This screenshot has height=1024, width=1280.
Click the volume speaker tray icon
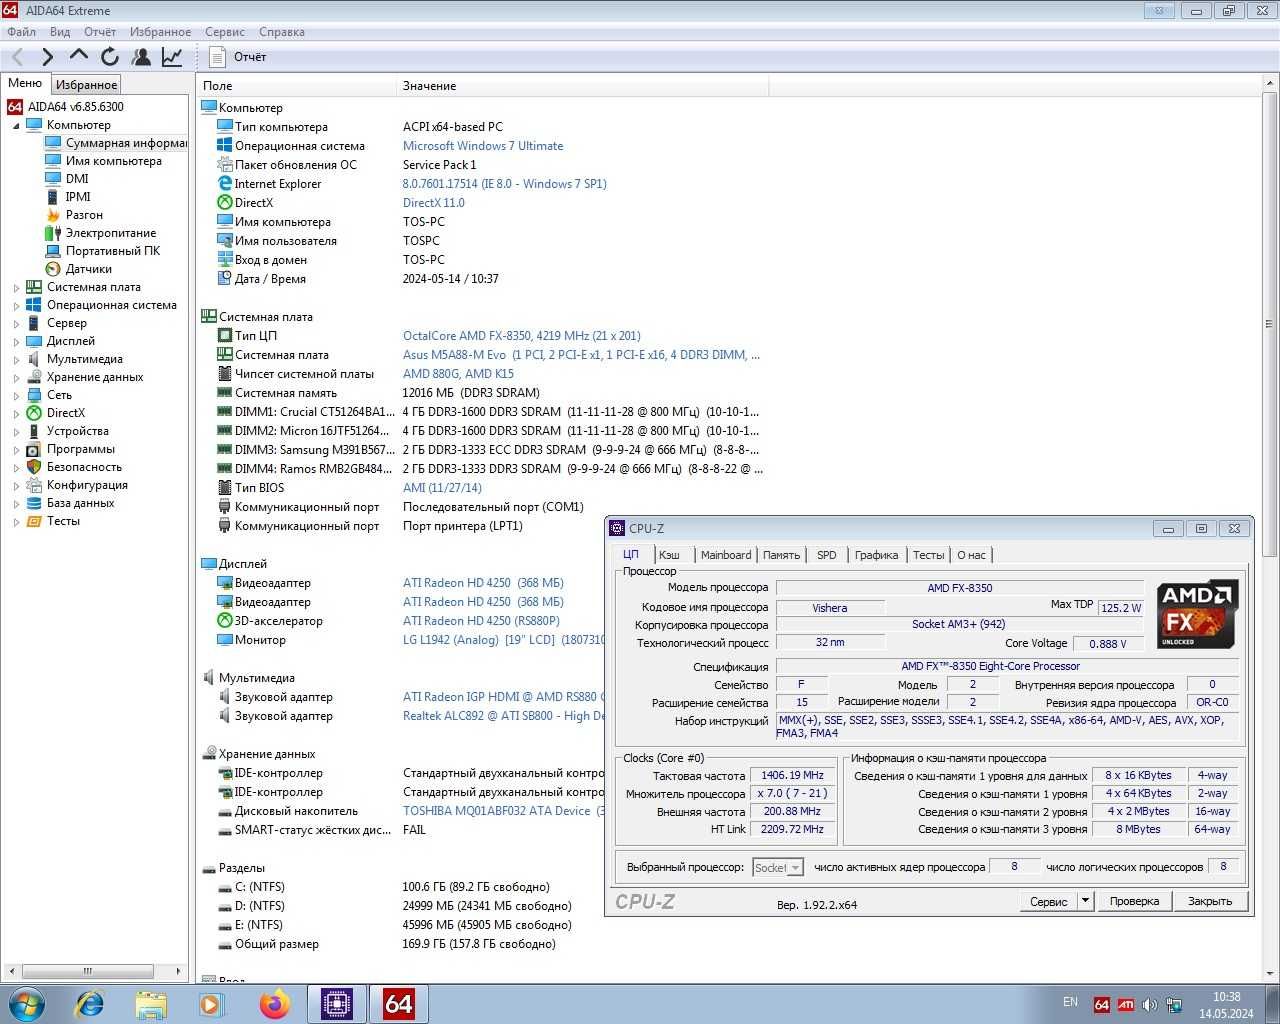point(1149,1004)
